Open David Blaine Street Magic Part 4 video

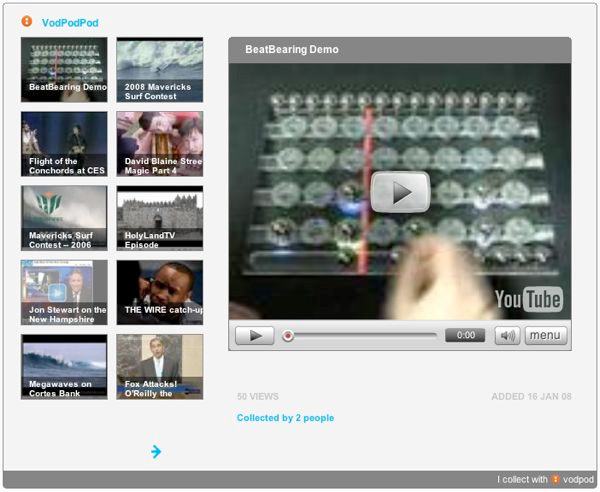[x=160, y=144]
